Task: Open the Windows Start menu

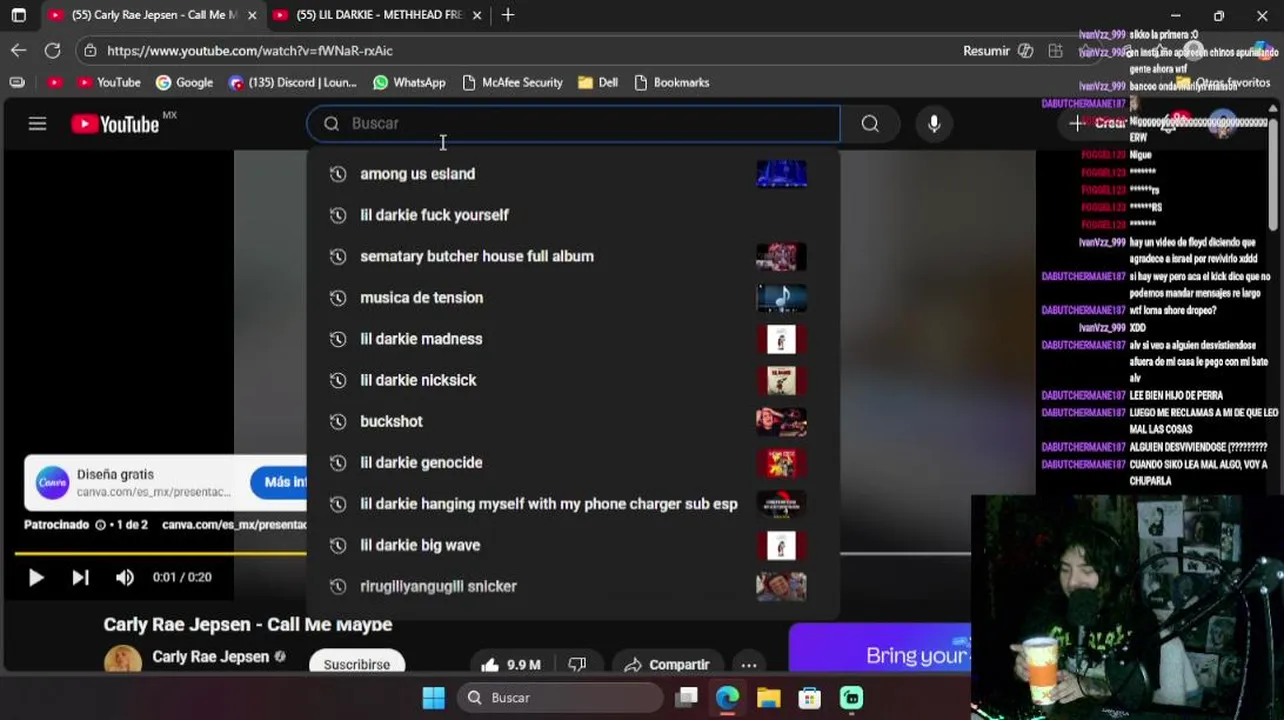Action: (433, 697)
